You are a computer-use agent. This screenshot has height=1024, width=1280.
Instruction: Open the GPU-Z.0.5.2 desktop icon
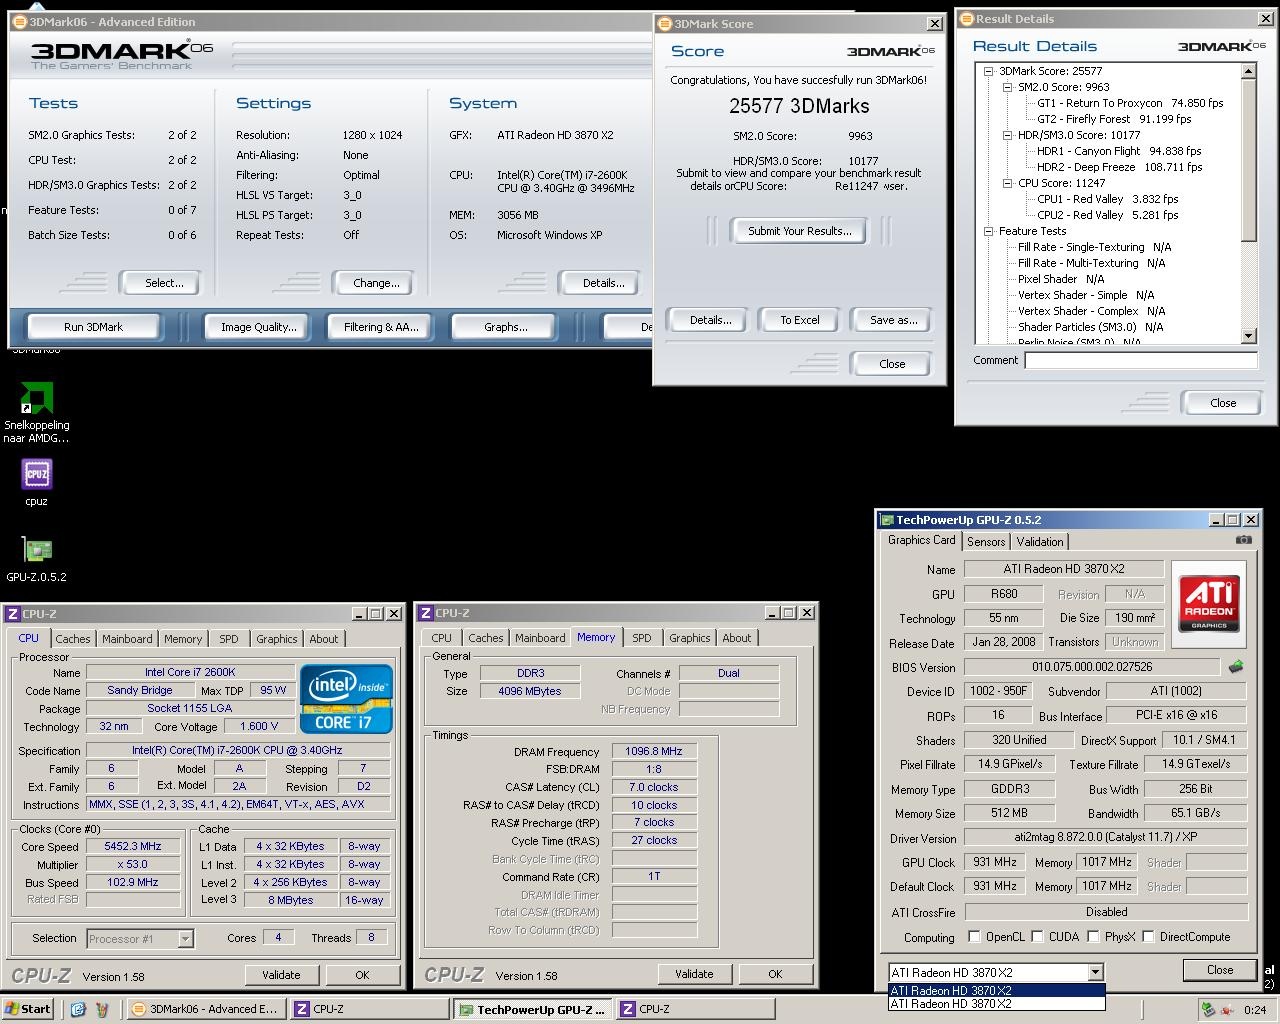pos(37,550)
